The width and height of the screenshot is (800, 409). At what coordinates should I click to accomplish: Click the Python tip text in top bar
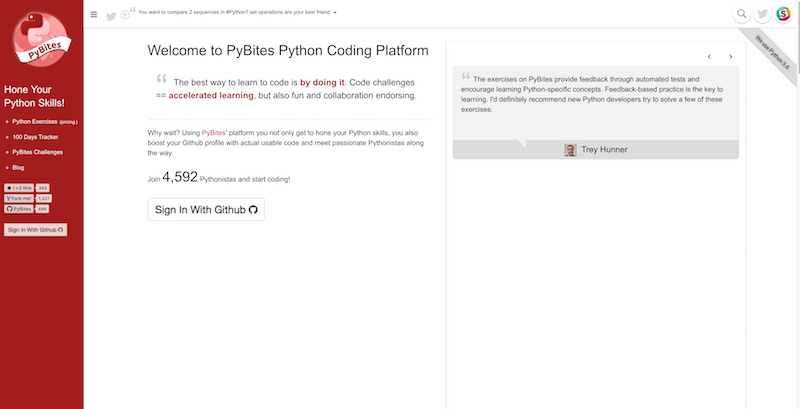coord(234,12)
